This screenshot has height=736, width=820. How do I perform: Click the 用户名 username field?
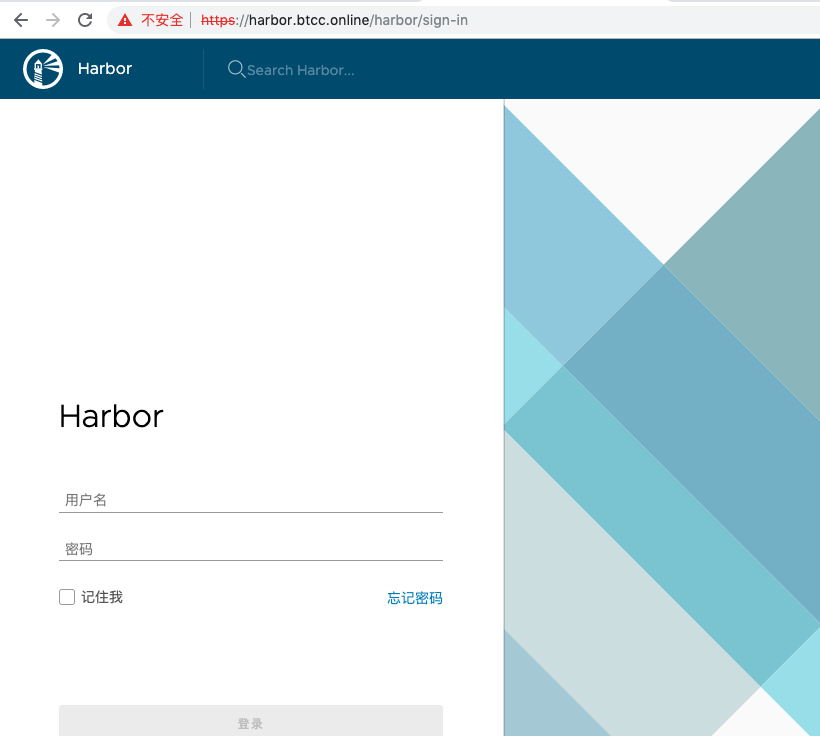pyautogui.click(x=250, y=500)
